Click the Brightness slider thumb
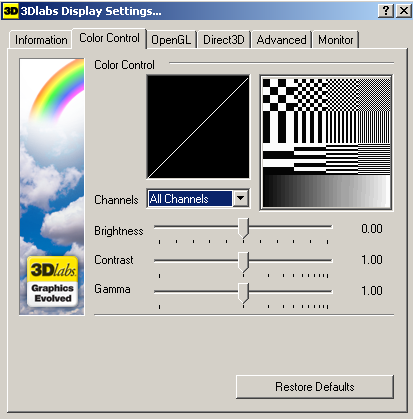 (244, 228)
